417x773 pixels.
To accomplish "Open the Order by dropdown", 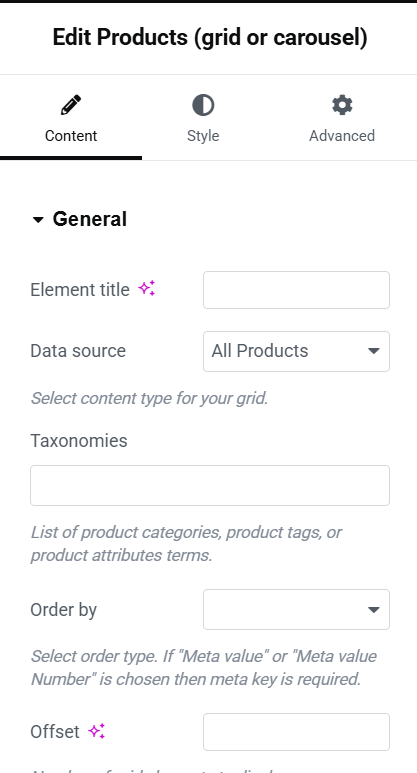I will pyautogui.click(x=296, y=609).
